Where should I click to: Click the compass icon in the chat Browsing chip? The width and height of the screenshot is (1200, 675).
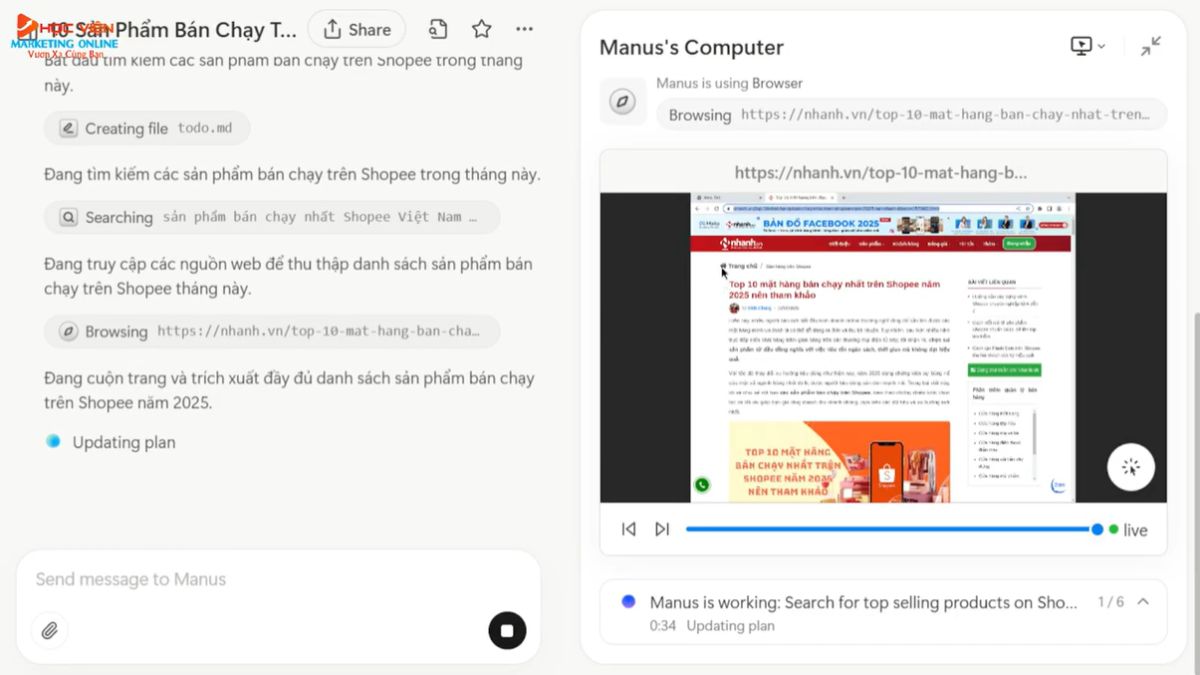pos(68,331)
